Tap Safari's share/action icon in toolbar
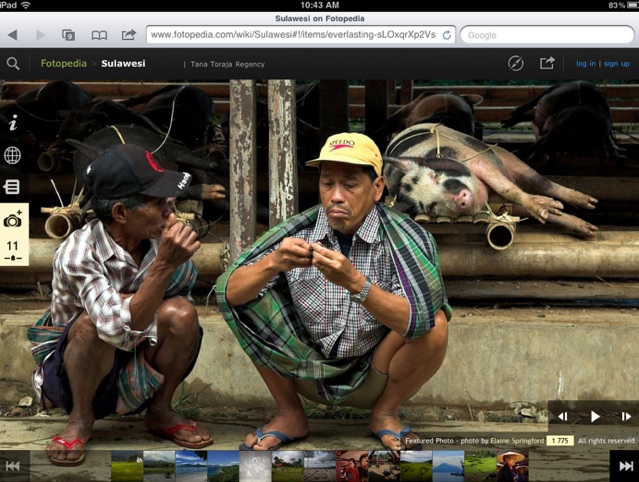 129,35
